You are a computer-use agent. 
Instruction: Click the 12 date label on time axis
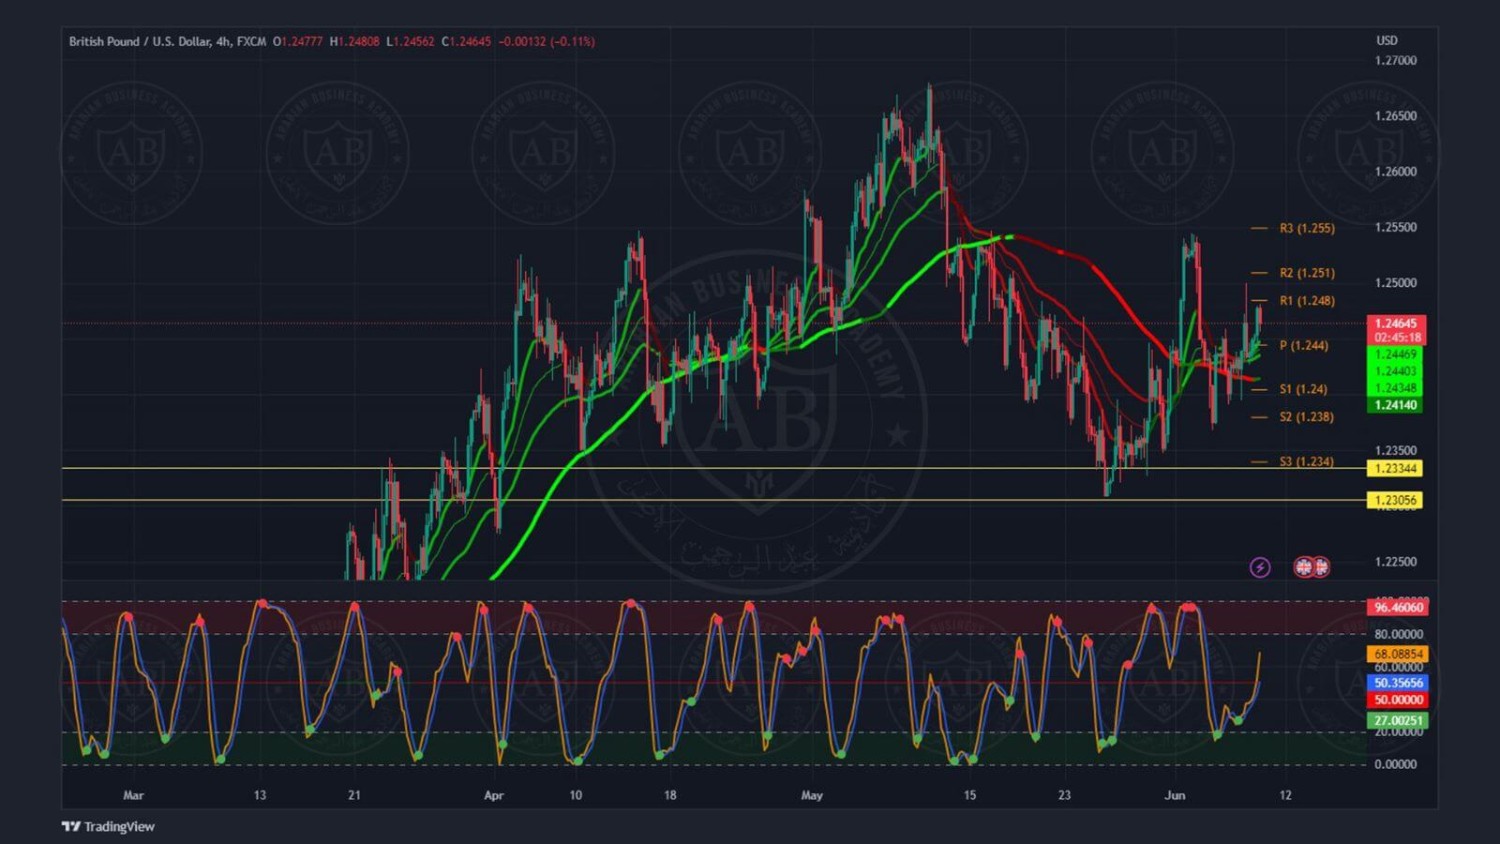point(1286,796)
